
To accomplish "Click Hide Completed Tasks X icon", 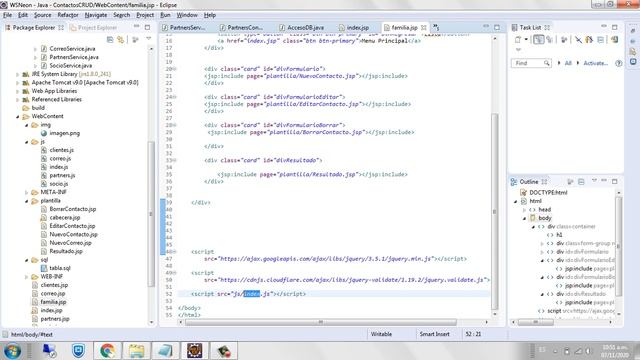I will (578, 40).
